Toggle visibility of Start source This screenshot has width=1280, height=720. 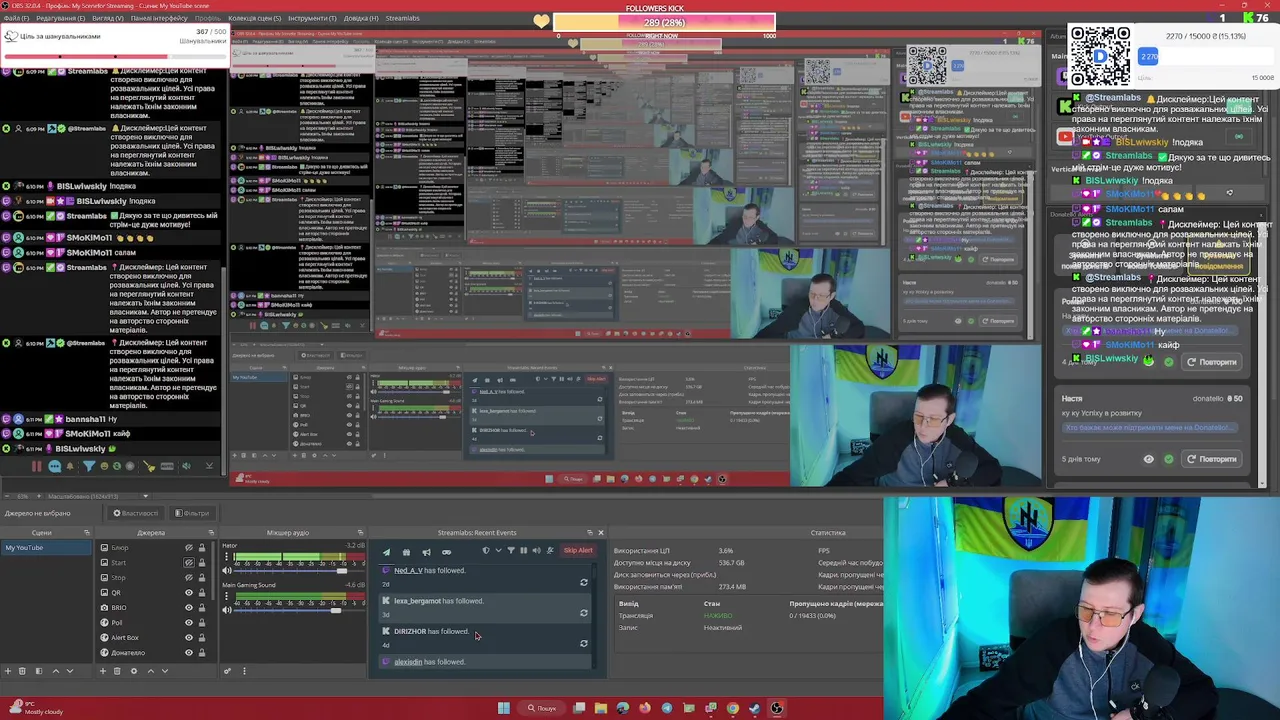click(188, 563)
